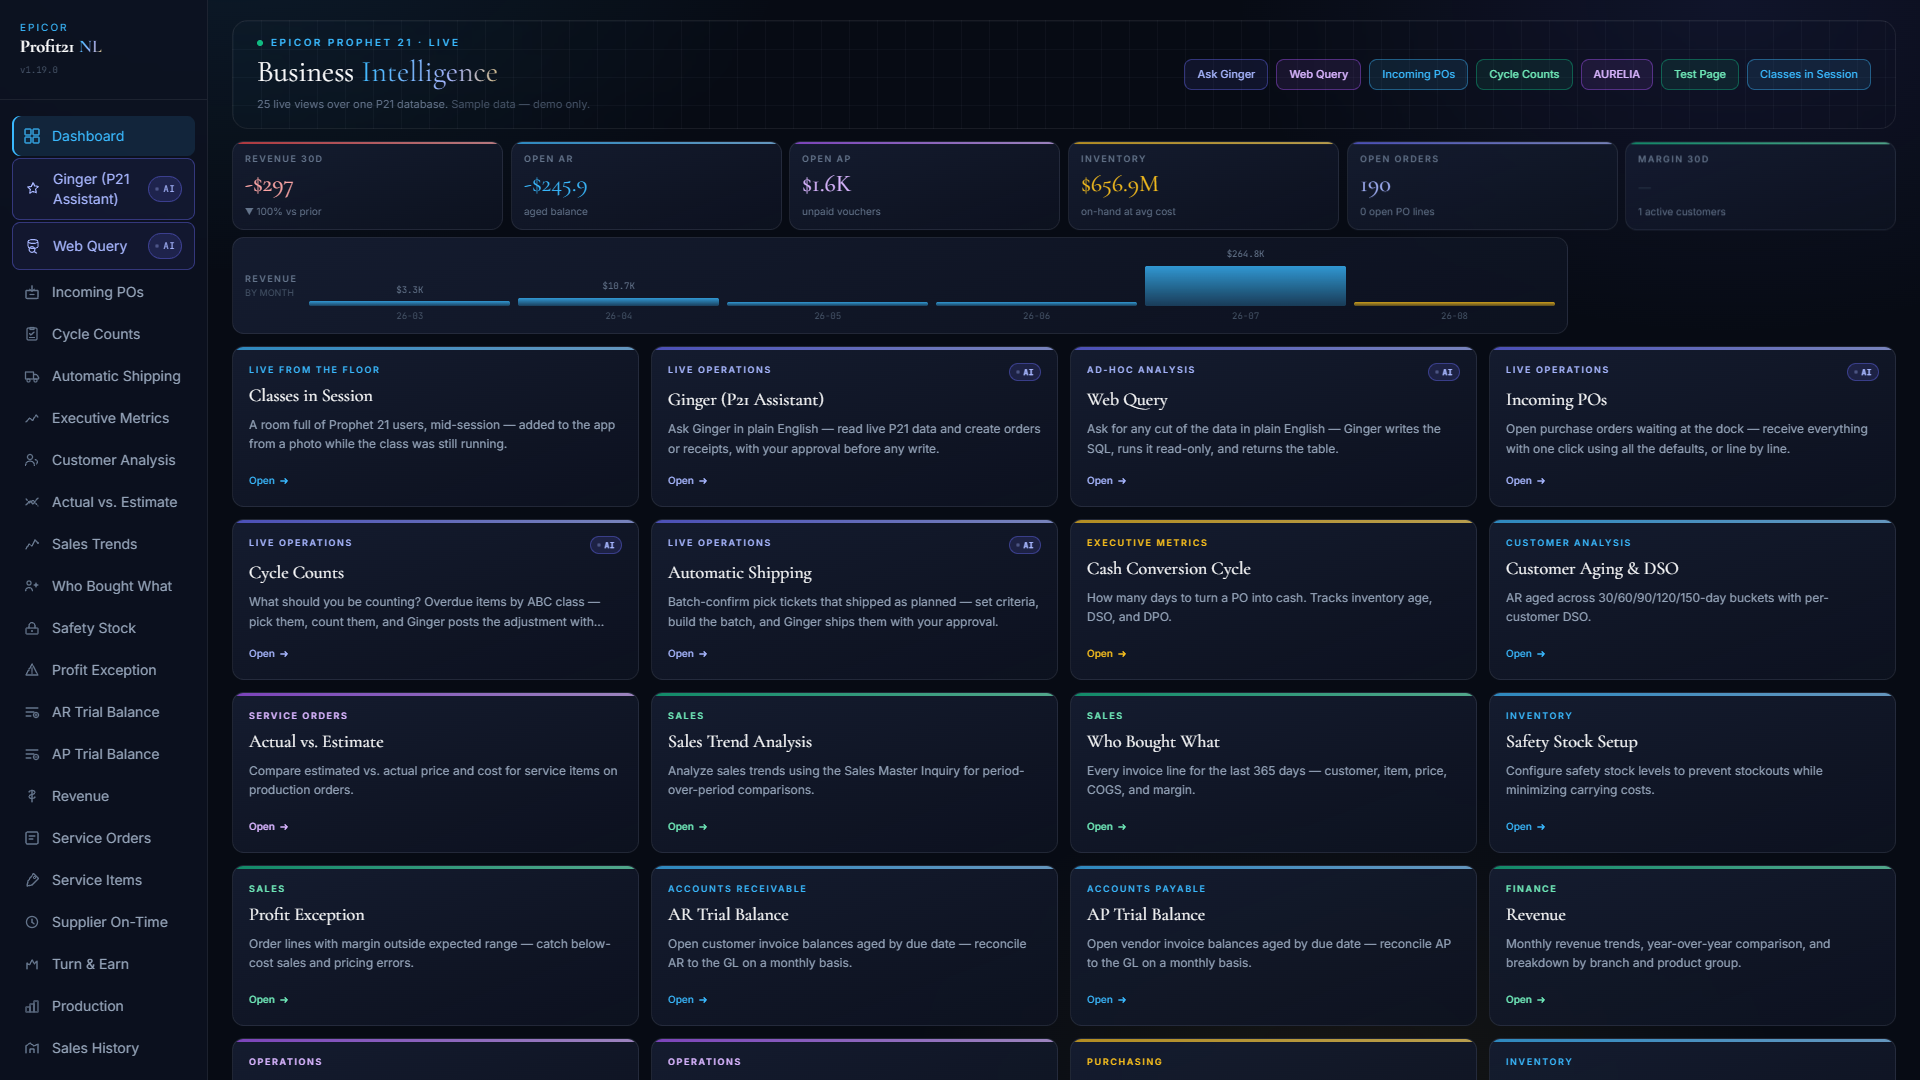Click the Service Orders sidebar icon
Screen dimensions: 1920x1080
(x=32, y=838)
